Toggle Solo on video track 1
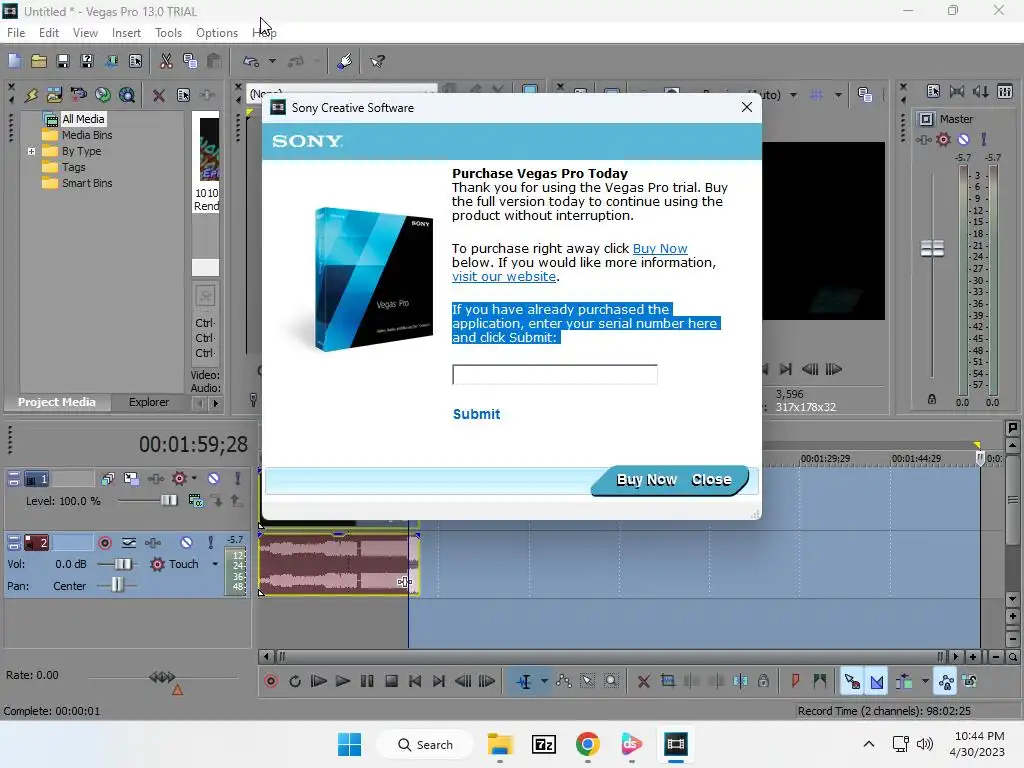 [x=238, y=479]
